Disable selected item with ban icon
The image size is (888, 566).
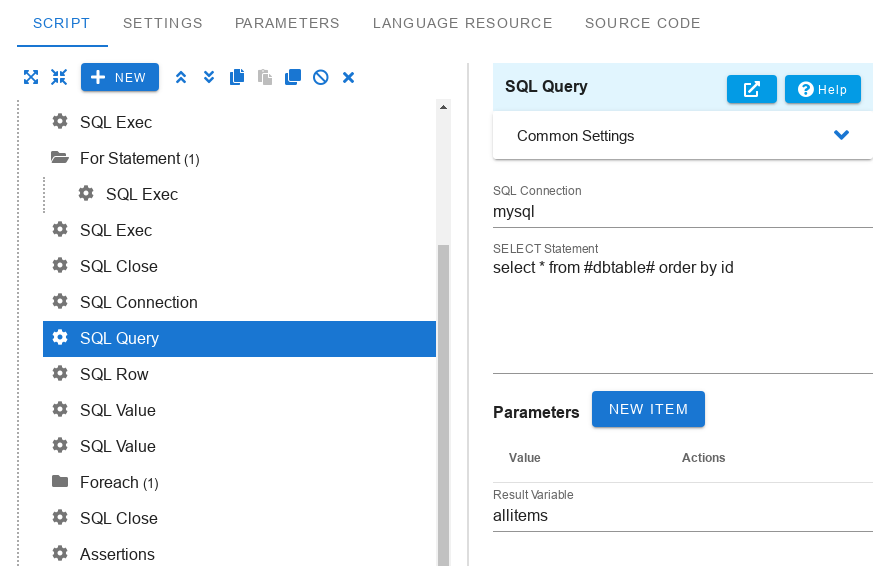coord(321,77)
